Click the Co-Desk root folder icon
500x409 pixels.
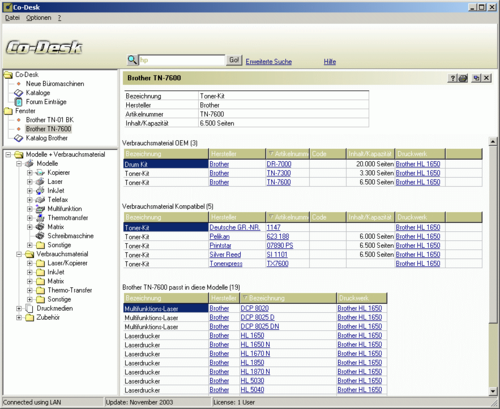[x=8, y=75]
